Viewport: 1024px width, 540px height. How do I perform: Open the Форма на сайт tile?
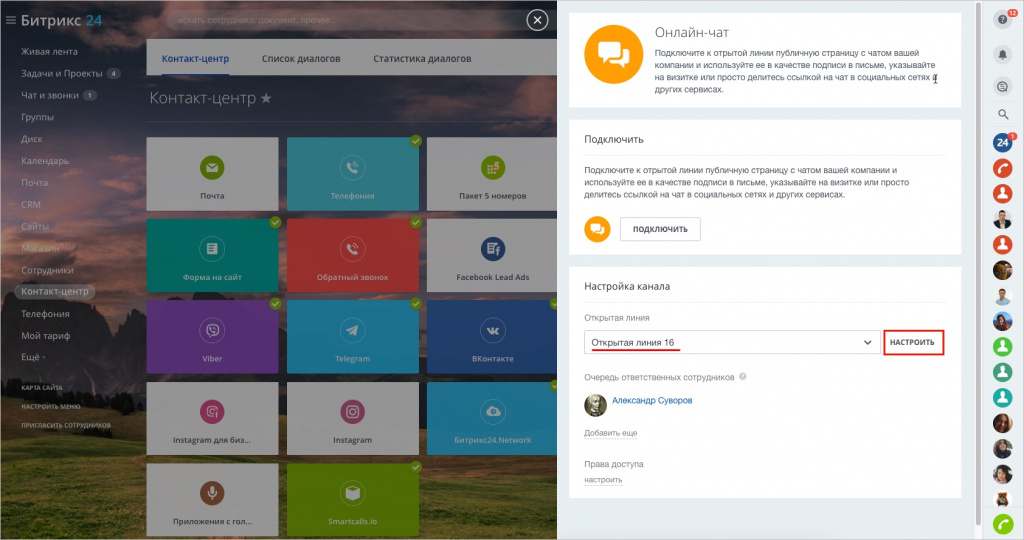point(212,255)
